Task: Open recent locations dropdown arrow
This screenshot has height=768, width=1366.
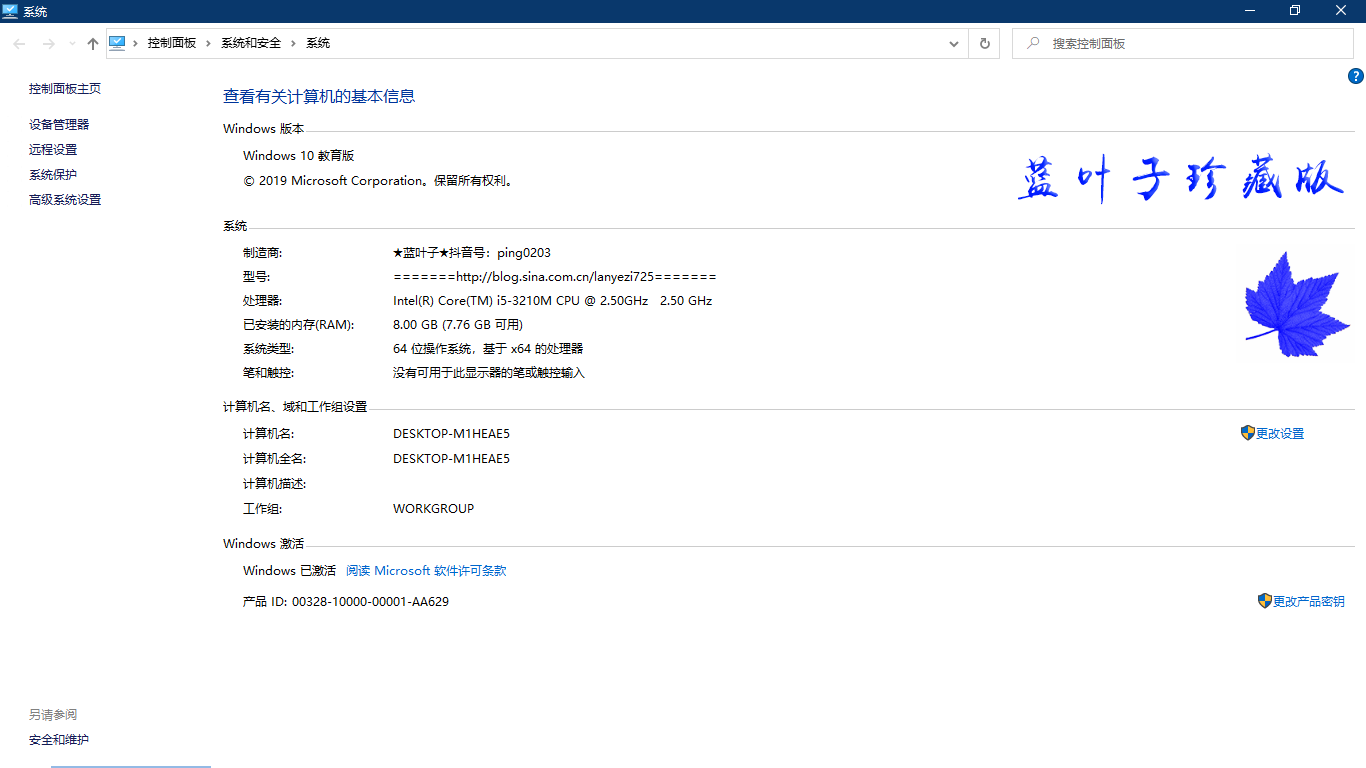Action: (x=72, y=44)
